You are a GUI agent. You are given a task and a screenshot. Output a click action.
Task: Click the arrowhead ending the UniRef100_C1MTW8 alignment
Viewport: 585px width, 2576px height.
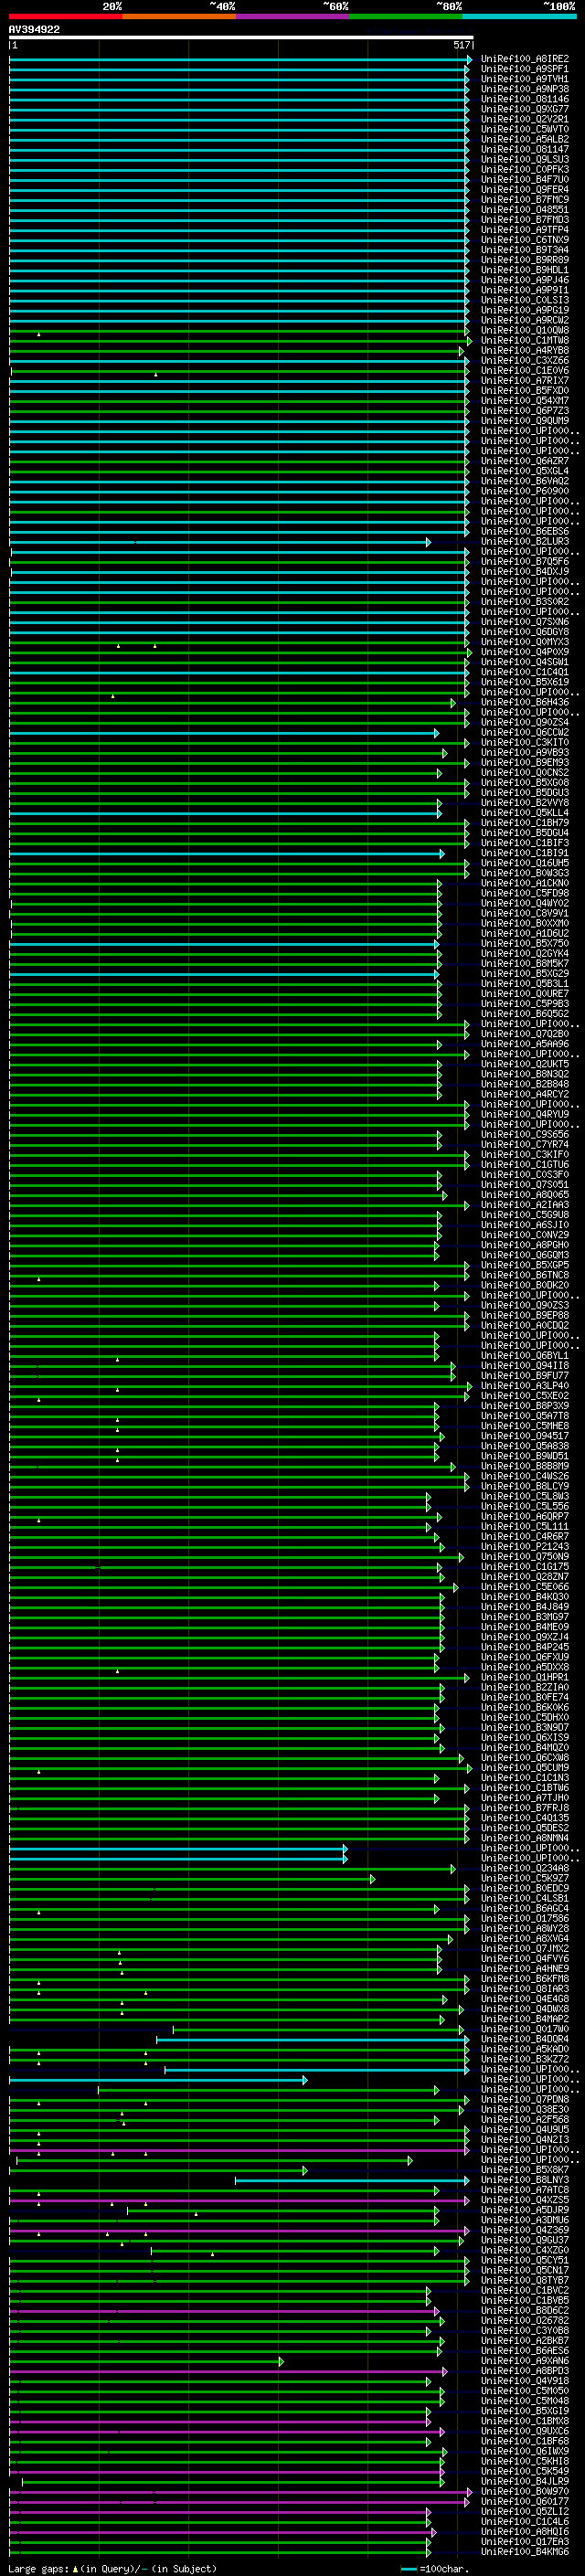(x=470, y=340)
